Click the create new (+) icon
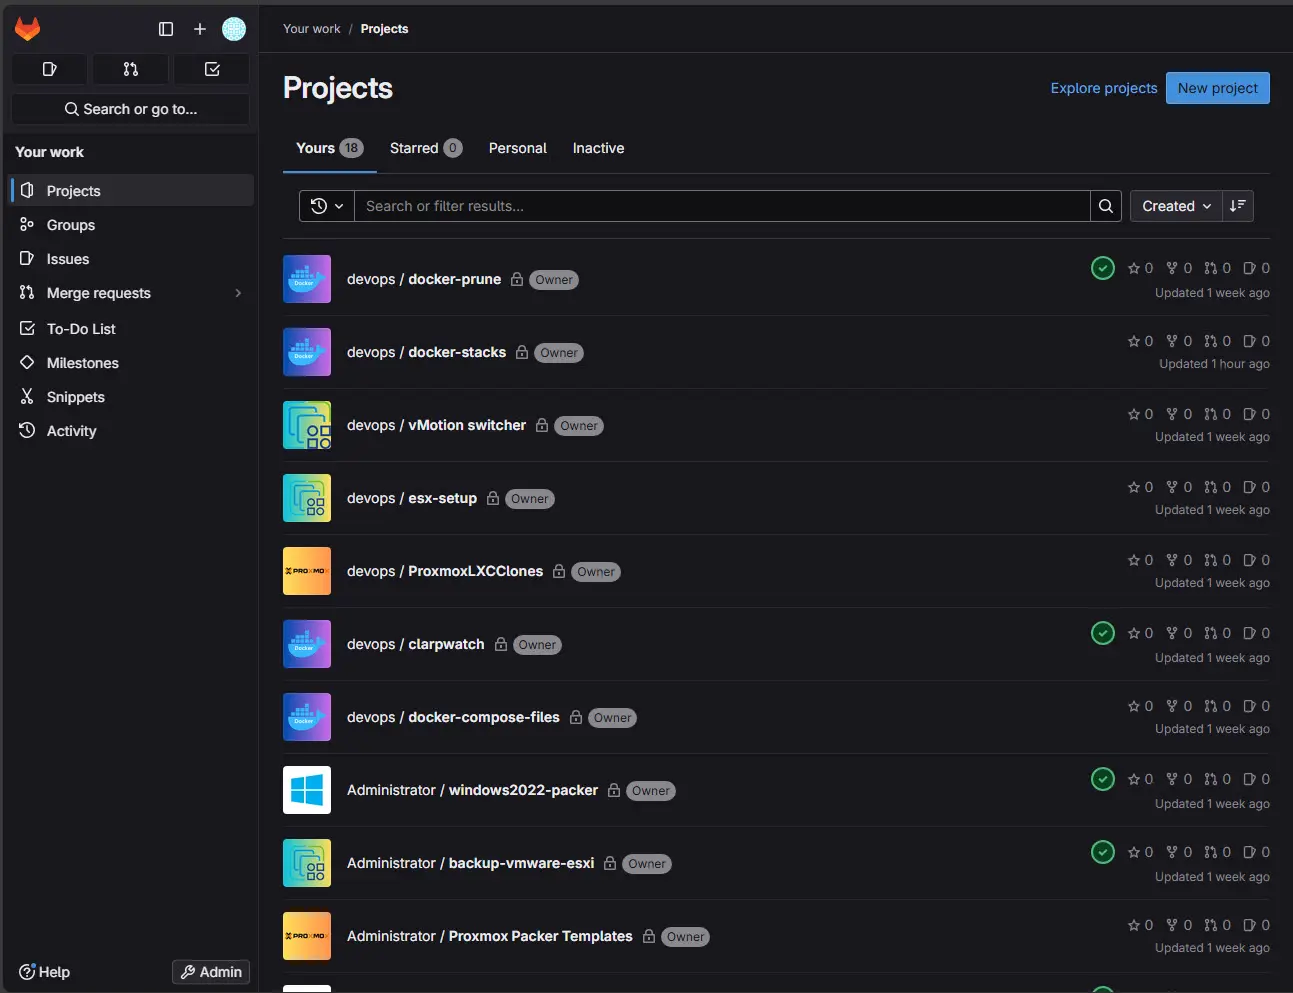This screenshot has height=993, width=1293. click(199, 29)
